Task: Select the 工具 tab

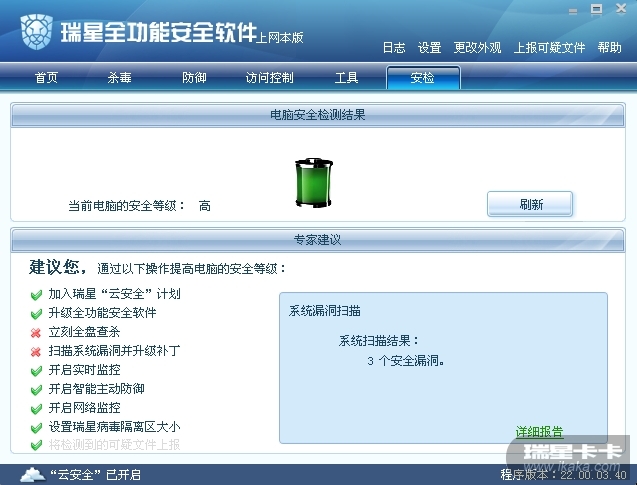Action: coord(346,78)
